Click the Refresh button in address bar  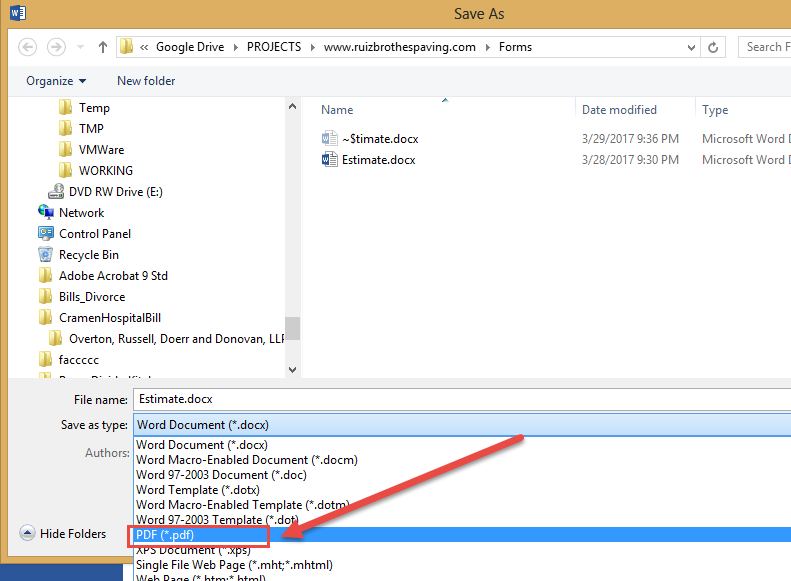[x=713, y=47]
